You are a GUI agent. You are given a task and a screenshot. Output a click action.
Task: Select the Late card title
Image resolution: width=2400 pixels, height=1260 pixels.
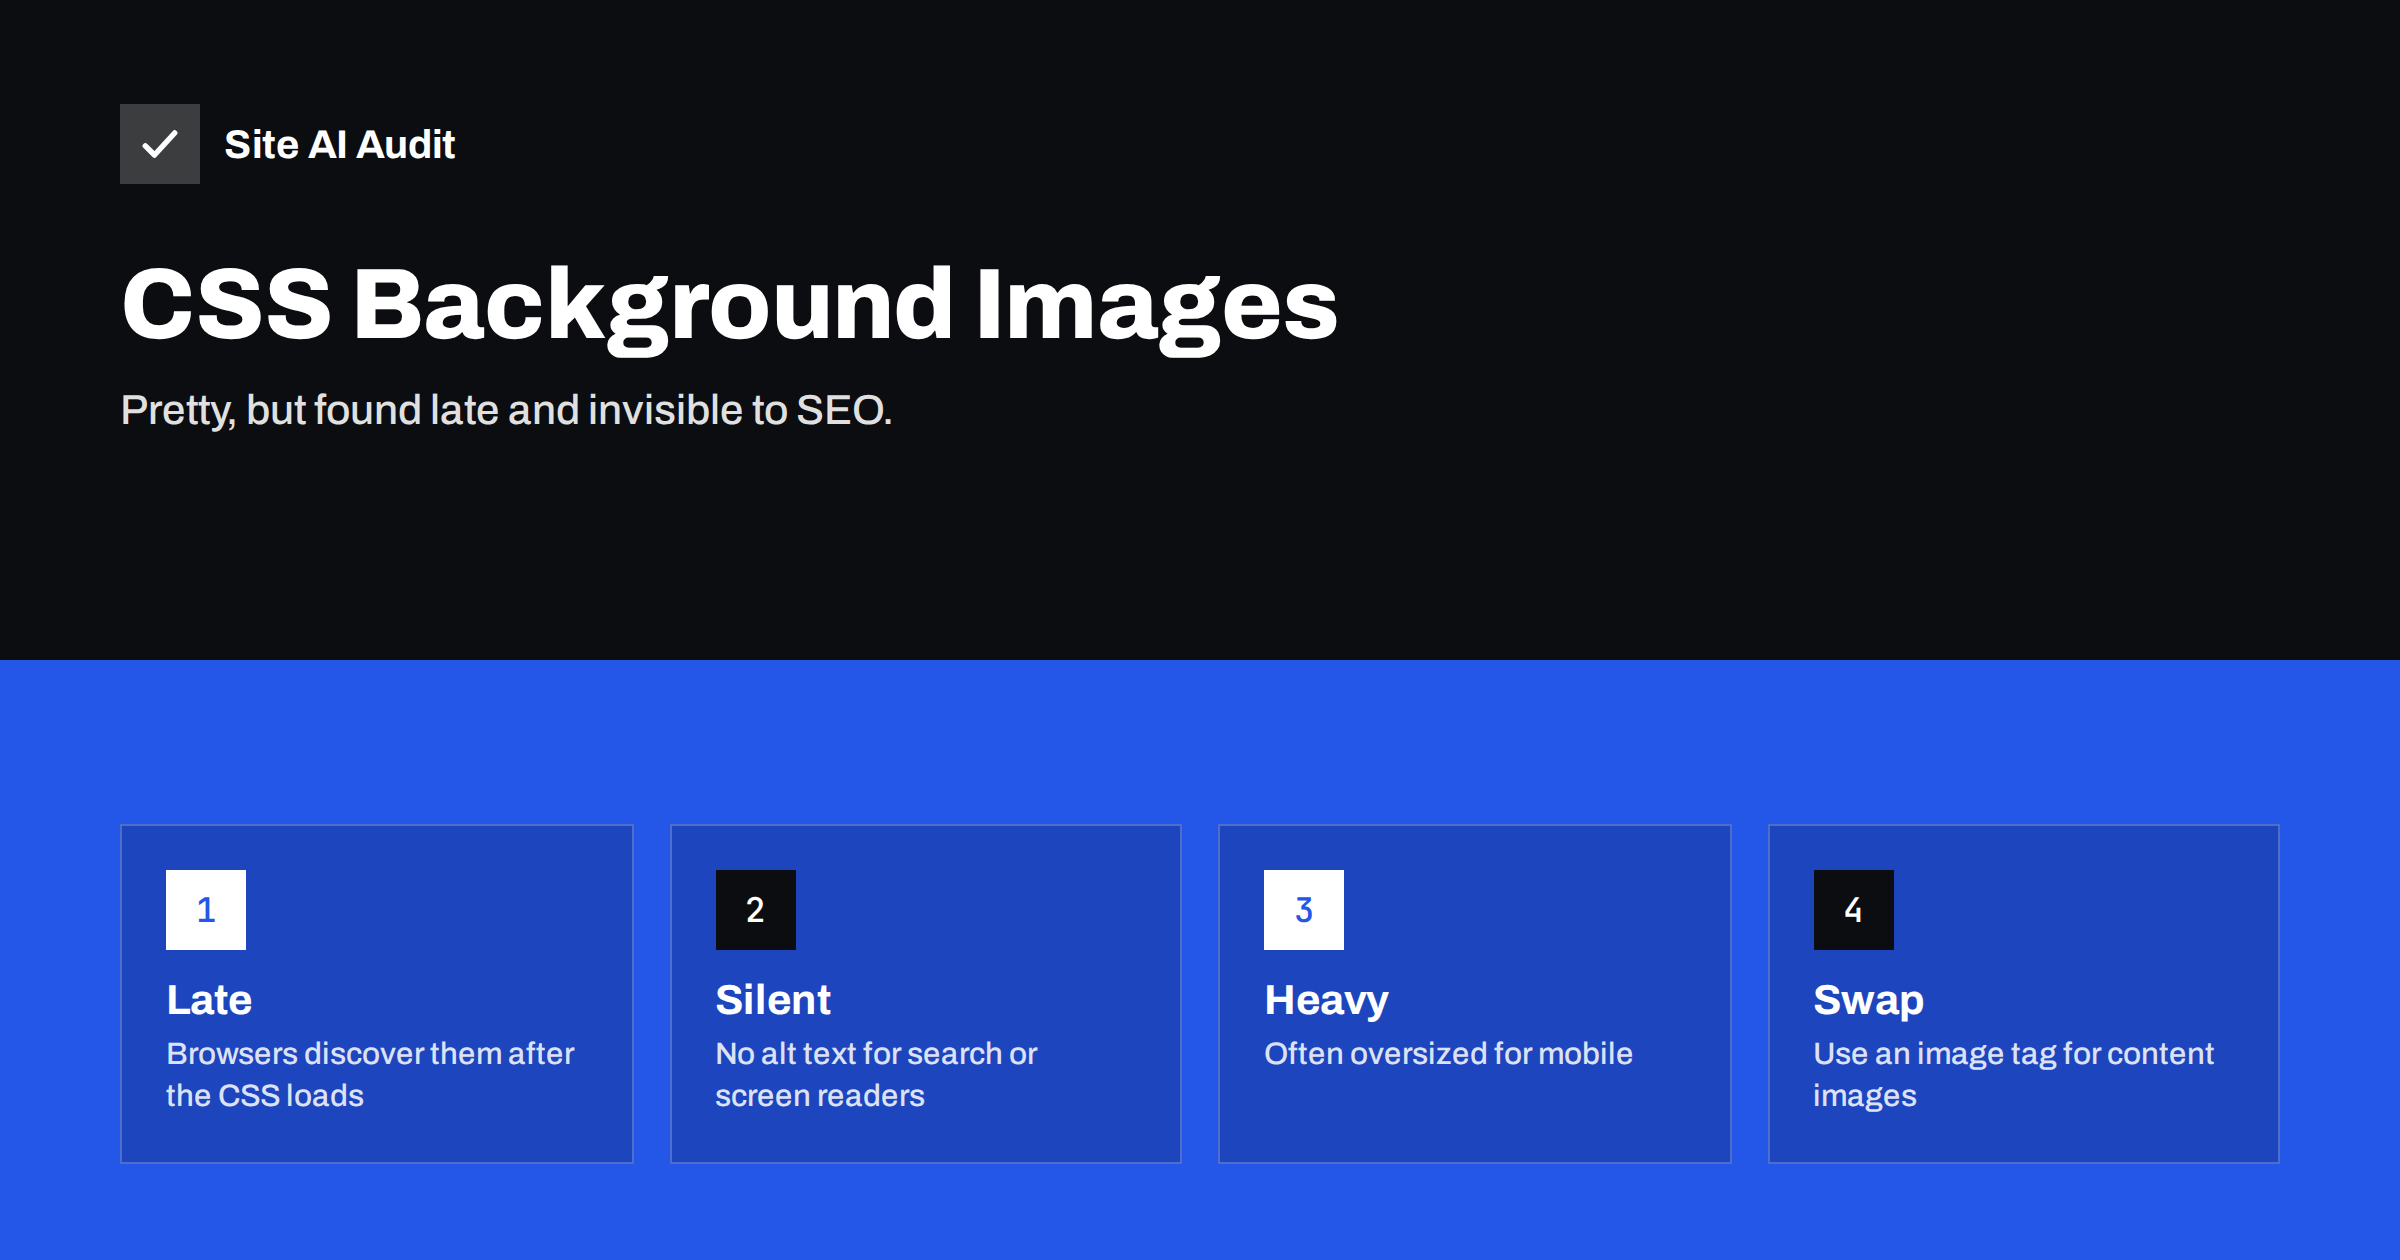tap(209, 1000)
